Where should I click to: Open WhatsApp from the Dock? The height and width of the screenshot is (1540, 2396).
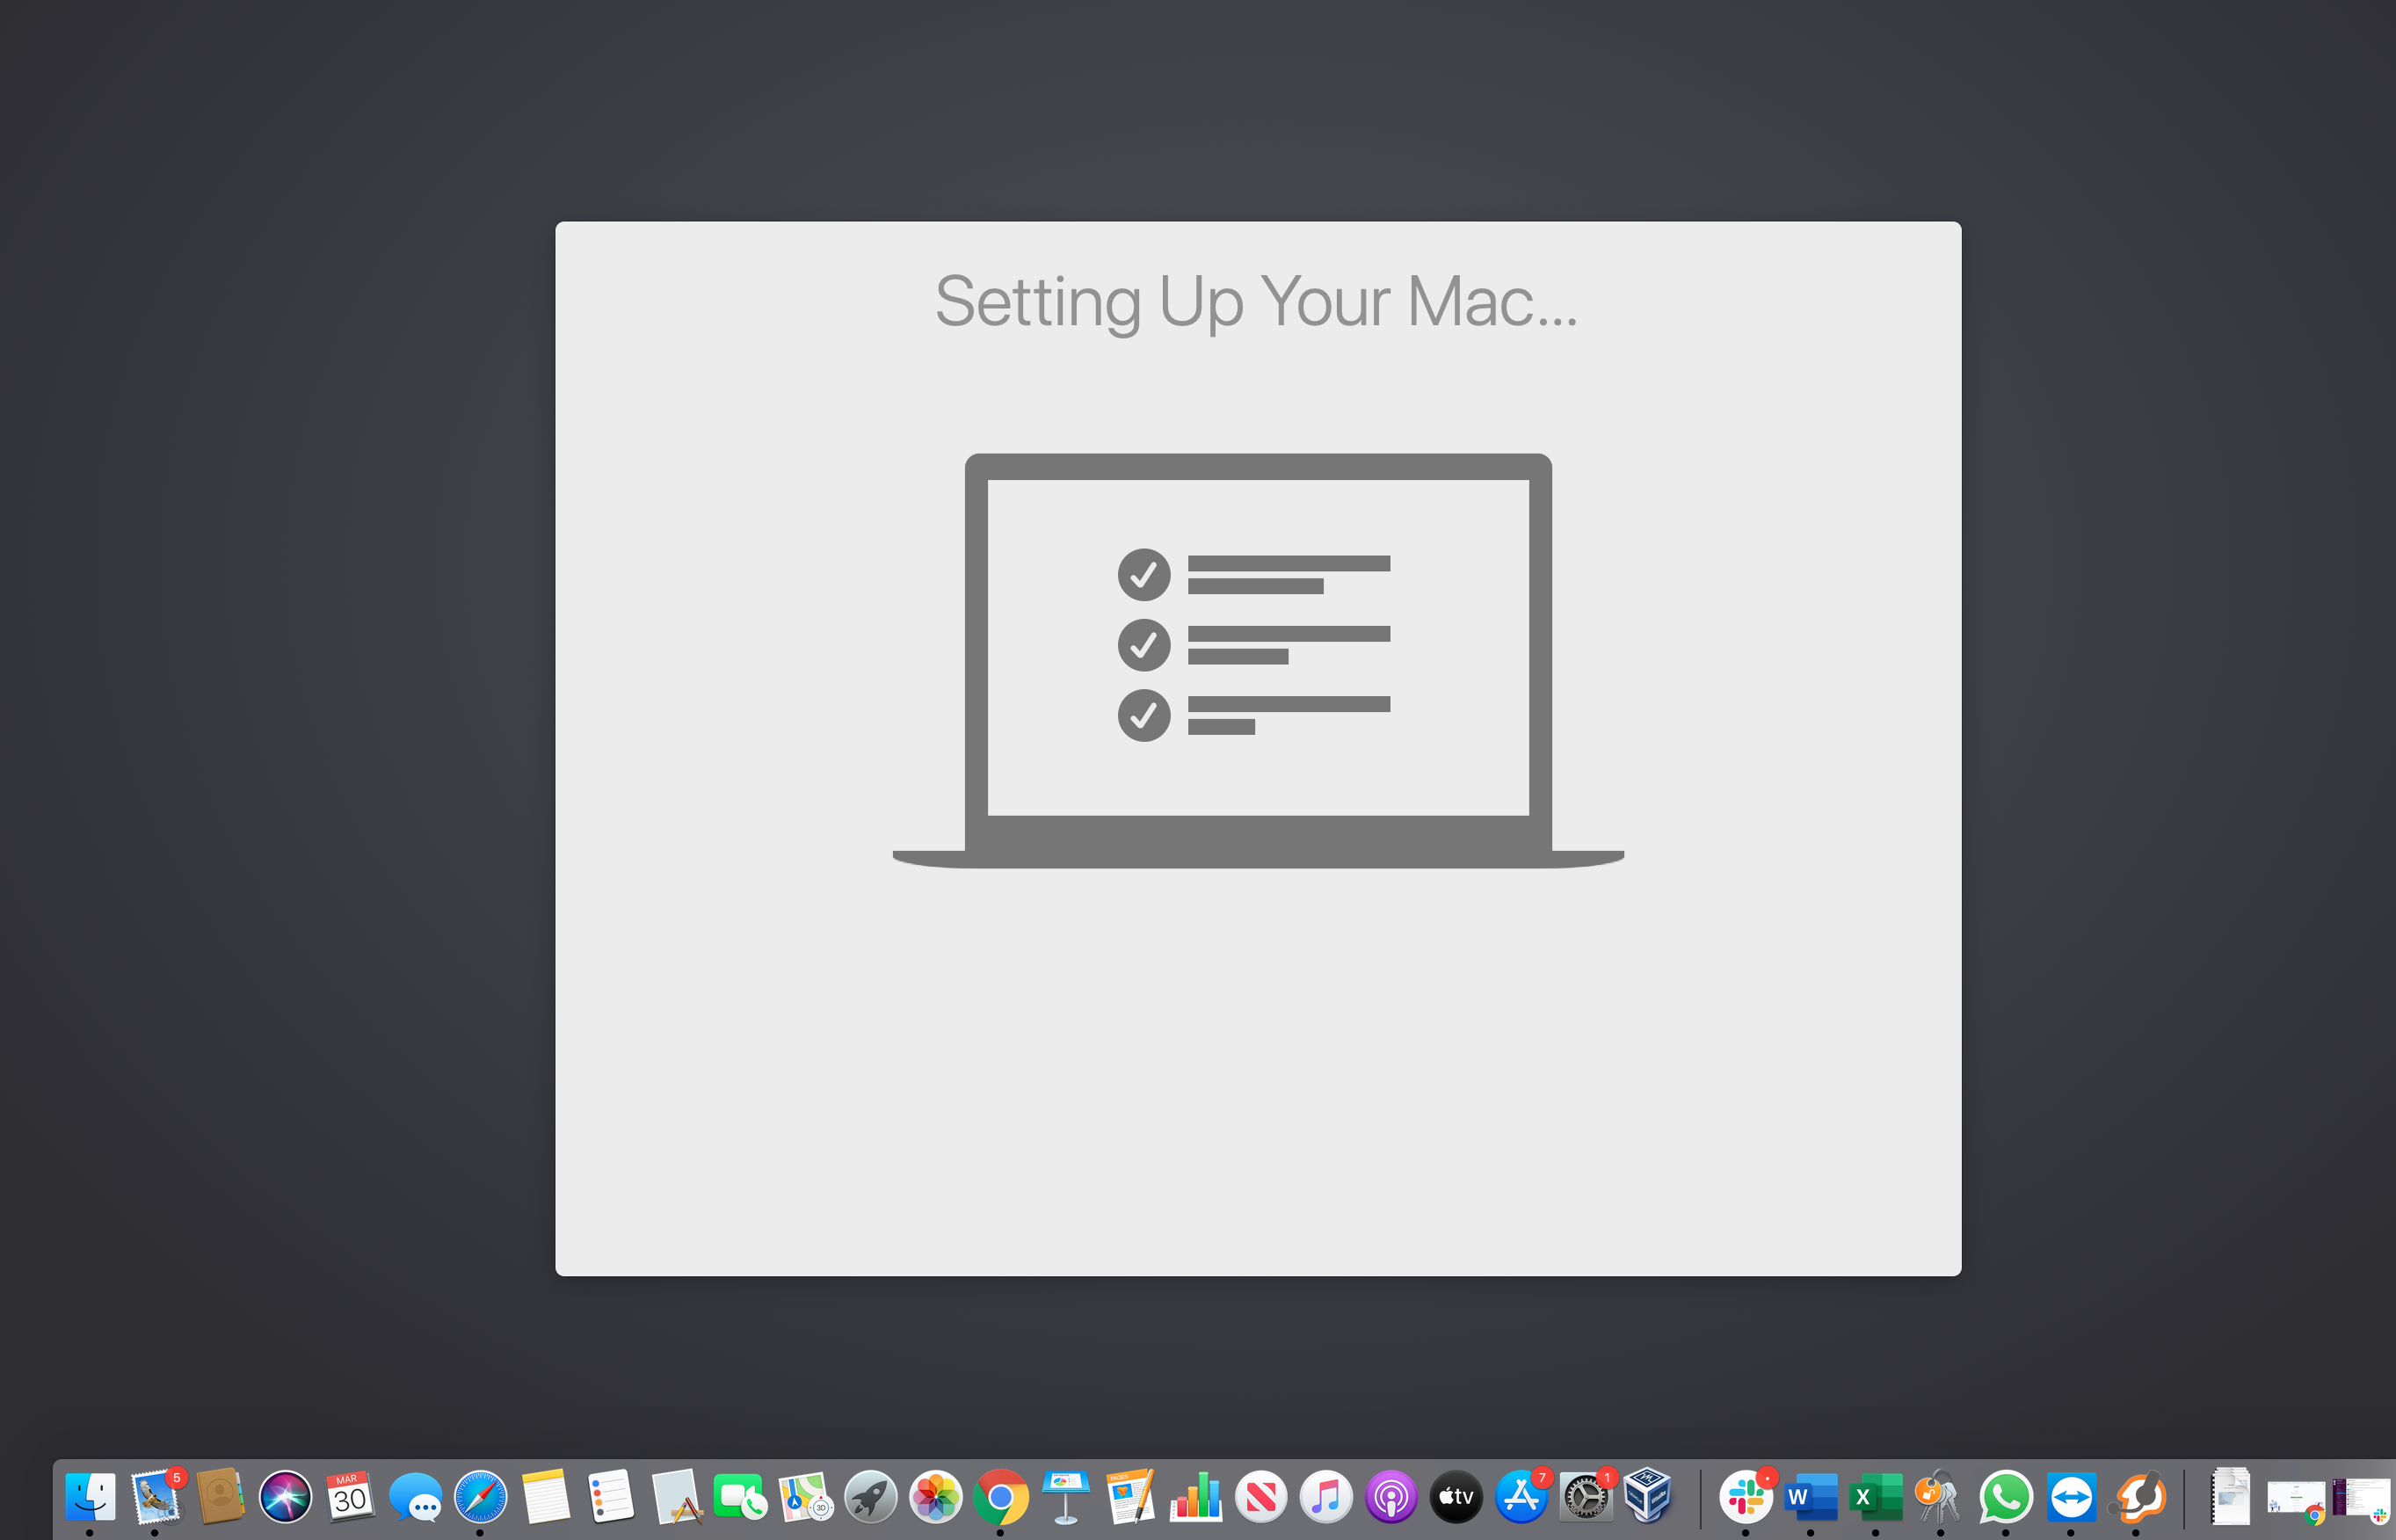coord(2005,1497)
